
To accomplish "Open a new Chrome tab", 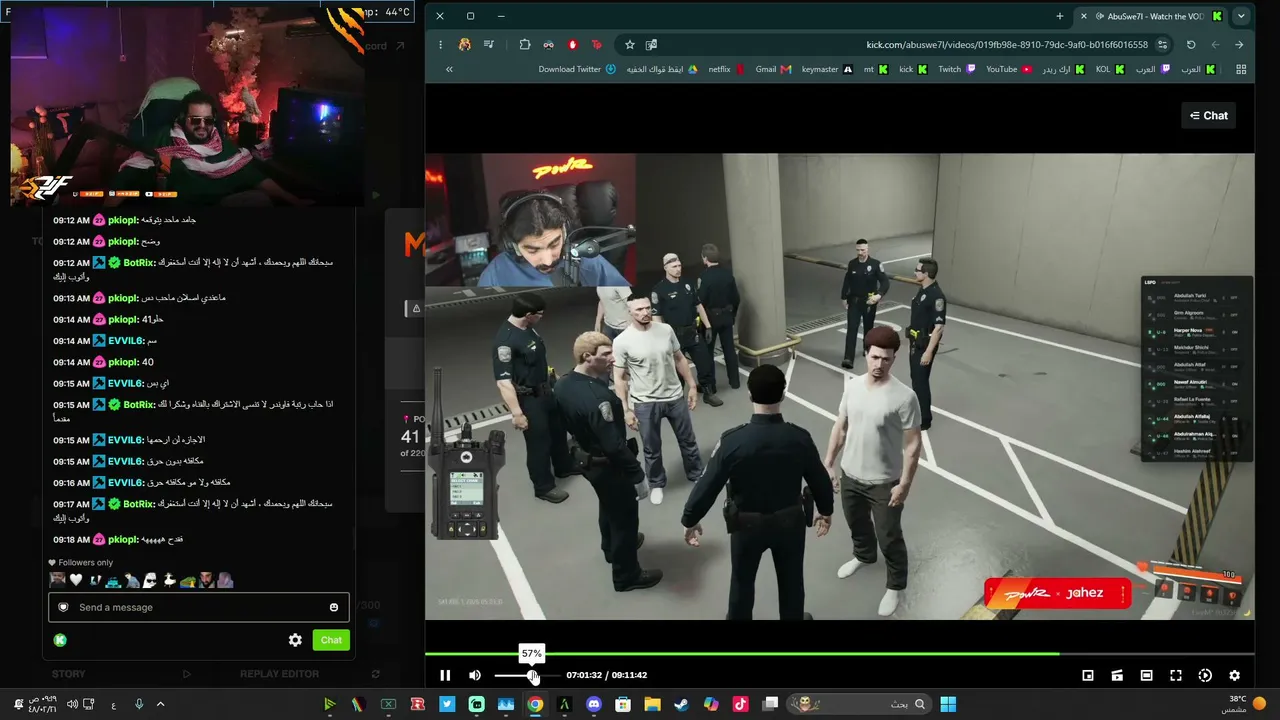I will pyautogui.click(x=1060, y=16).
